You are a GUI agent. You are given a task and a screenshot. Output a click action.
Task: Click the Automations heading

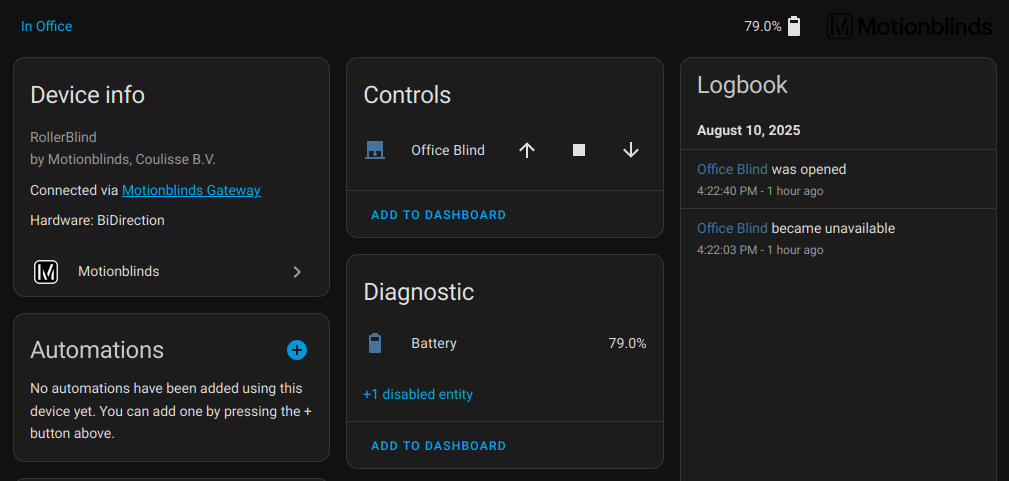pos(97,350)
